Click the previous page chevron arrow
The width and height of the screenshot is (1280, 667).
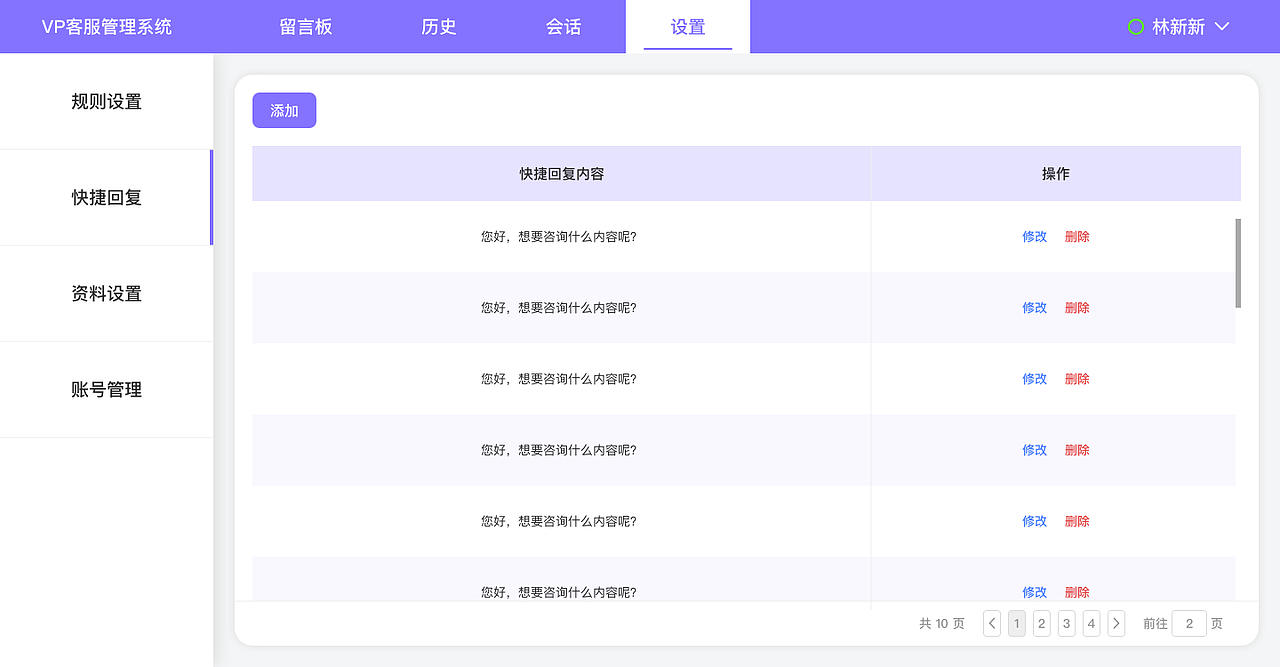991,623
